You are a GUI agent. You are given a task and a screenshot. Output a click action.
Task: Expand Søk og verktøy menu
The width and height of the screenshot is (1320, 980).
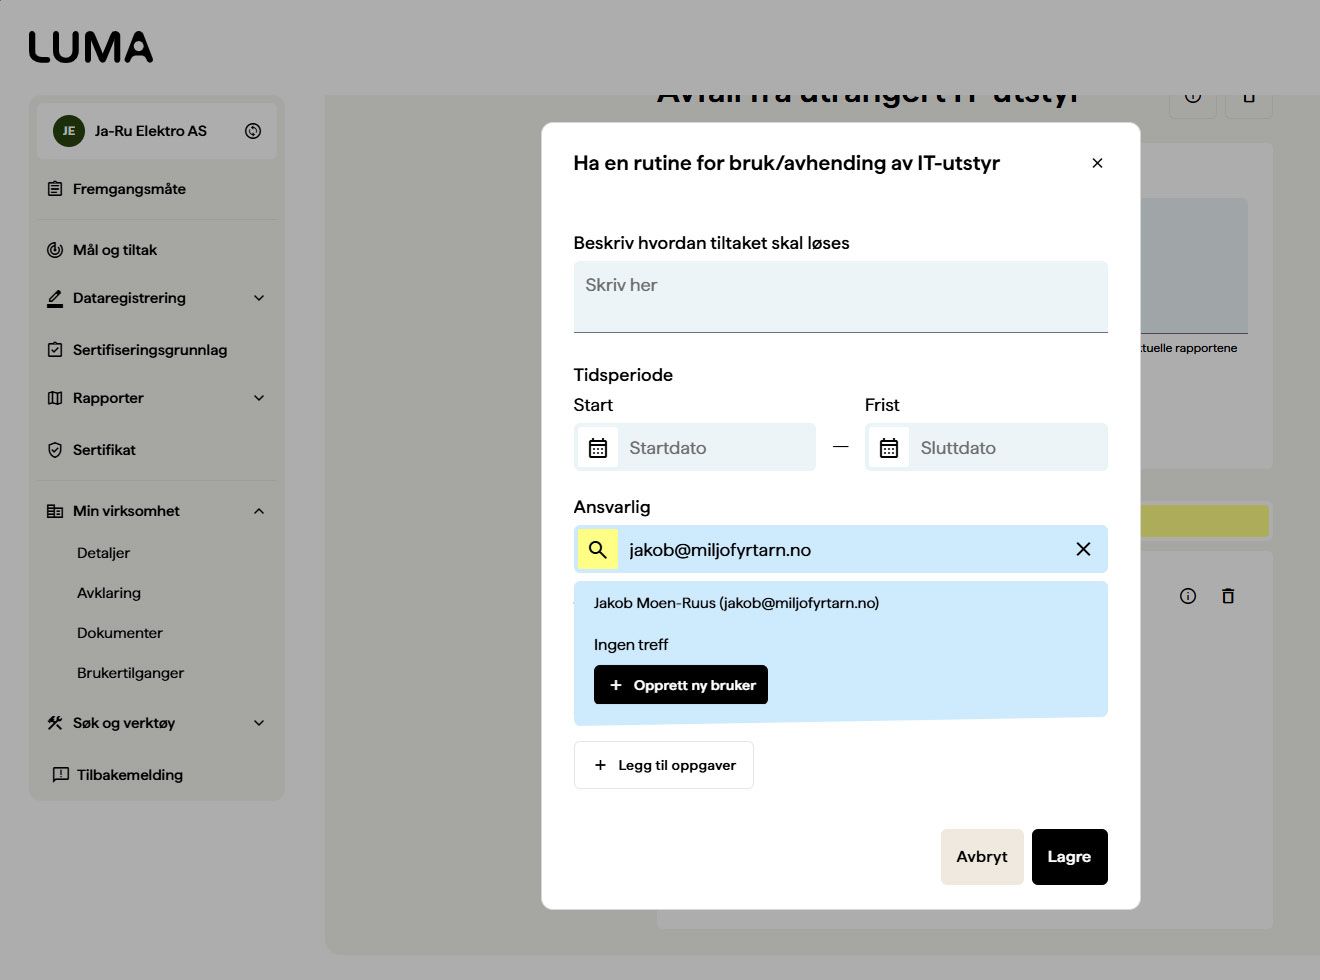click(259, 723)
